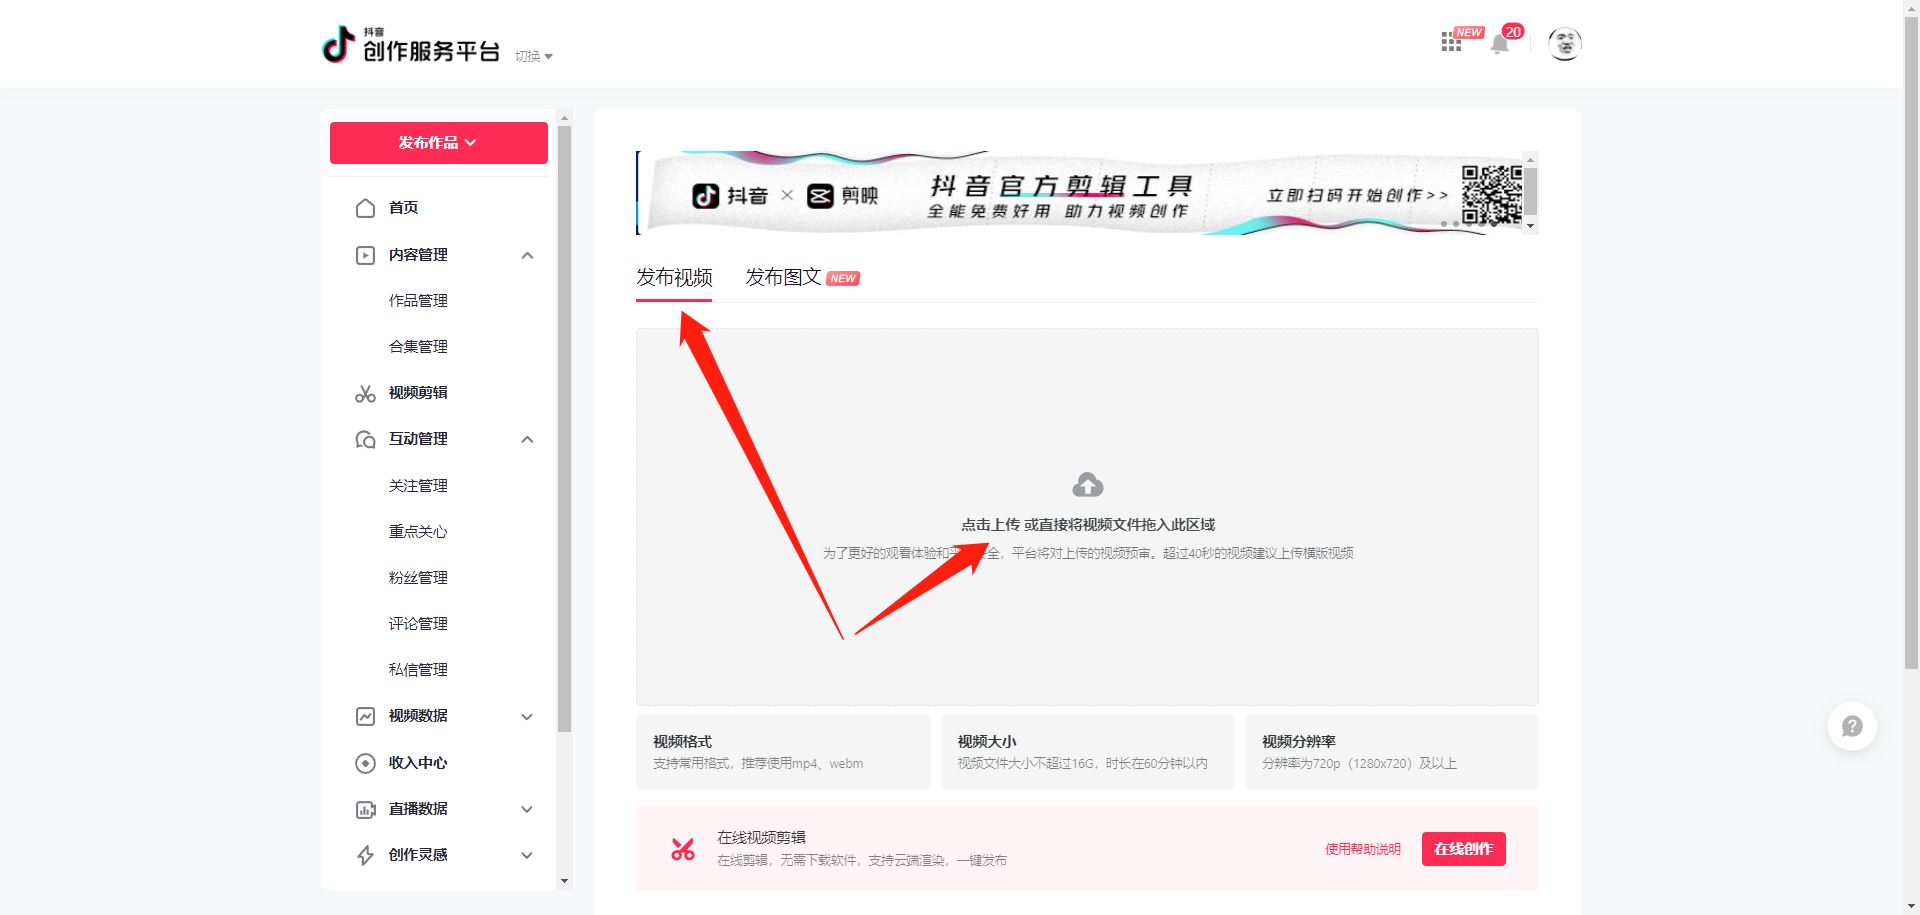Expand the 切换 account switcher dropdown

533,56
